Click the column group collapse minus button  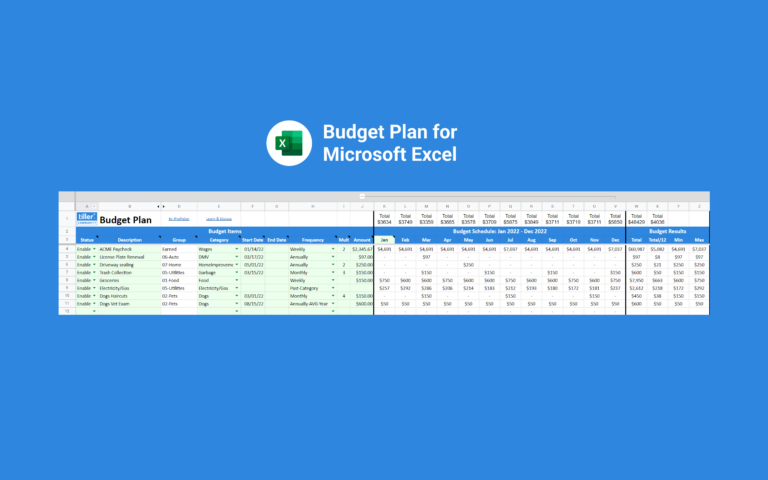click(362, 196)
